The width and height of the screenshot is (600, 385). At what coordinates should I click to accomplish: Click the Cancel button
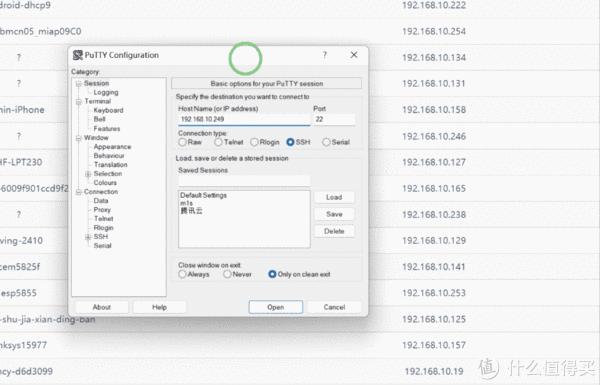click(x=334, y=307)
